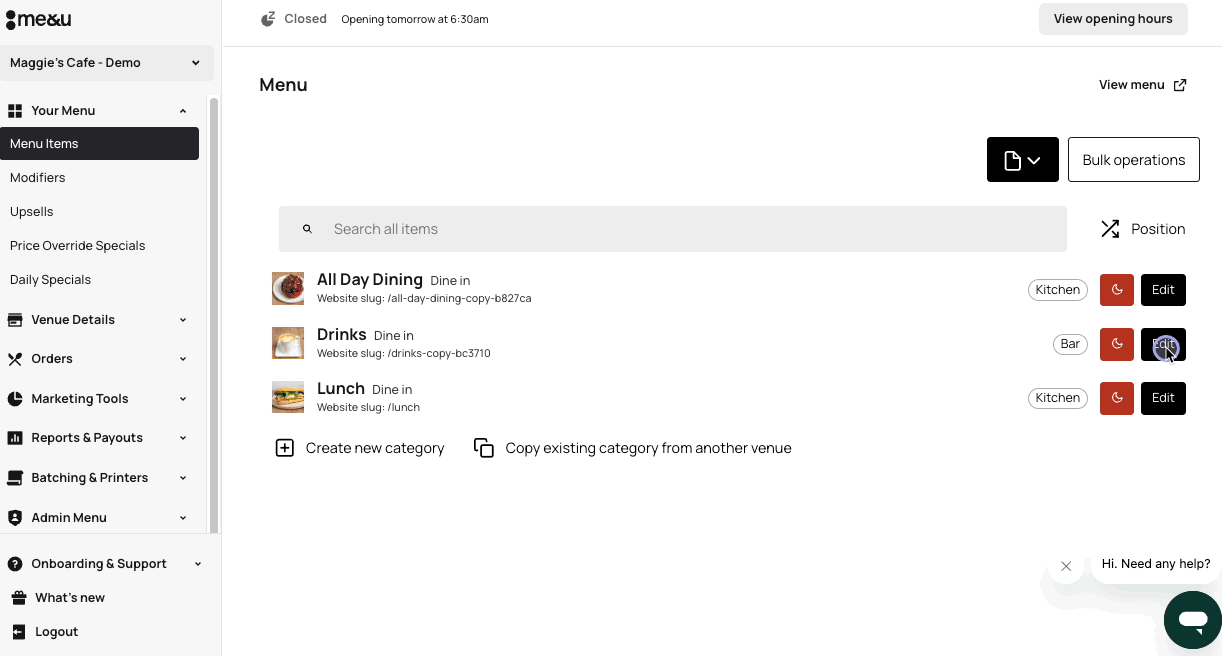
Task: Click the Lunch category thumbnail
Action: (288, 397)
